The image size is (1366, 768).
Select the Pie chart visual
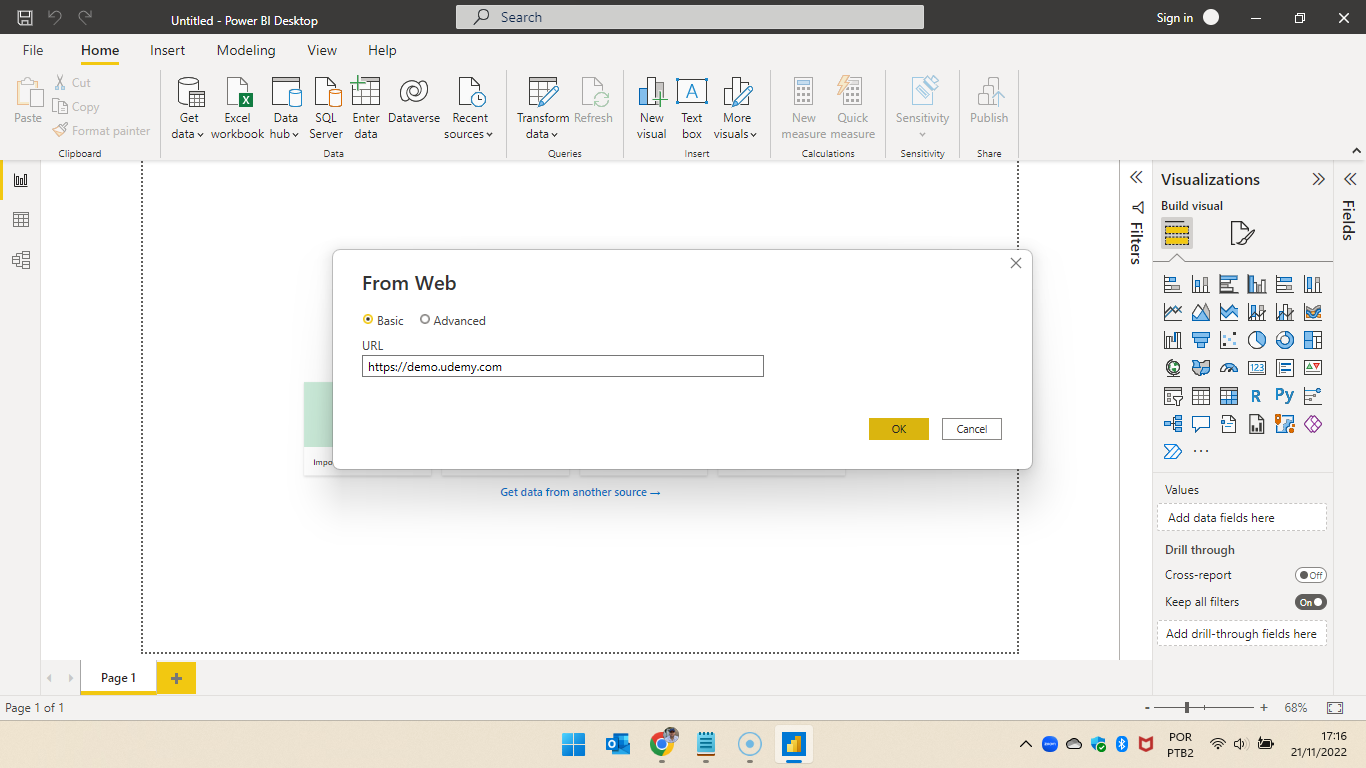(1257, 341)
